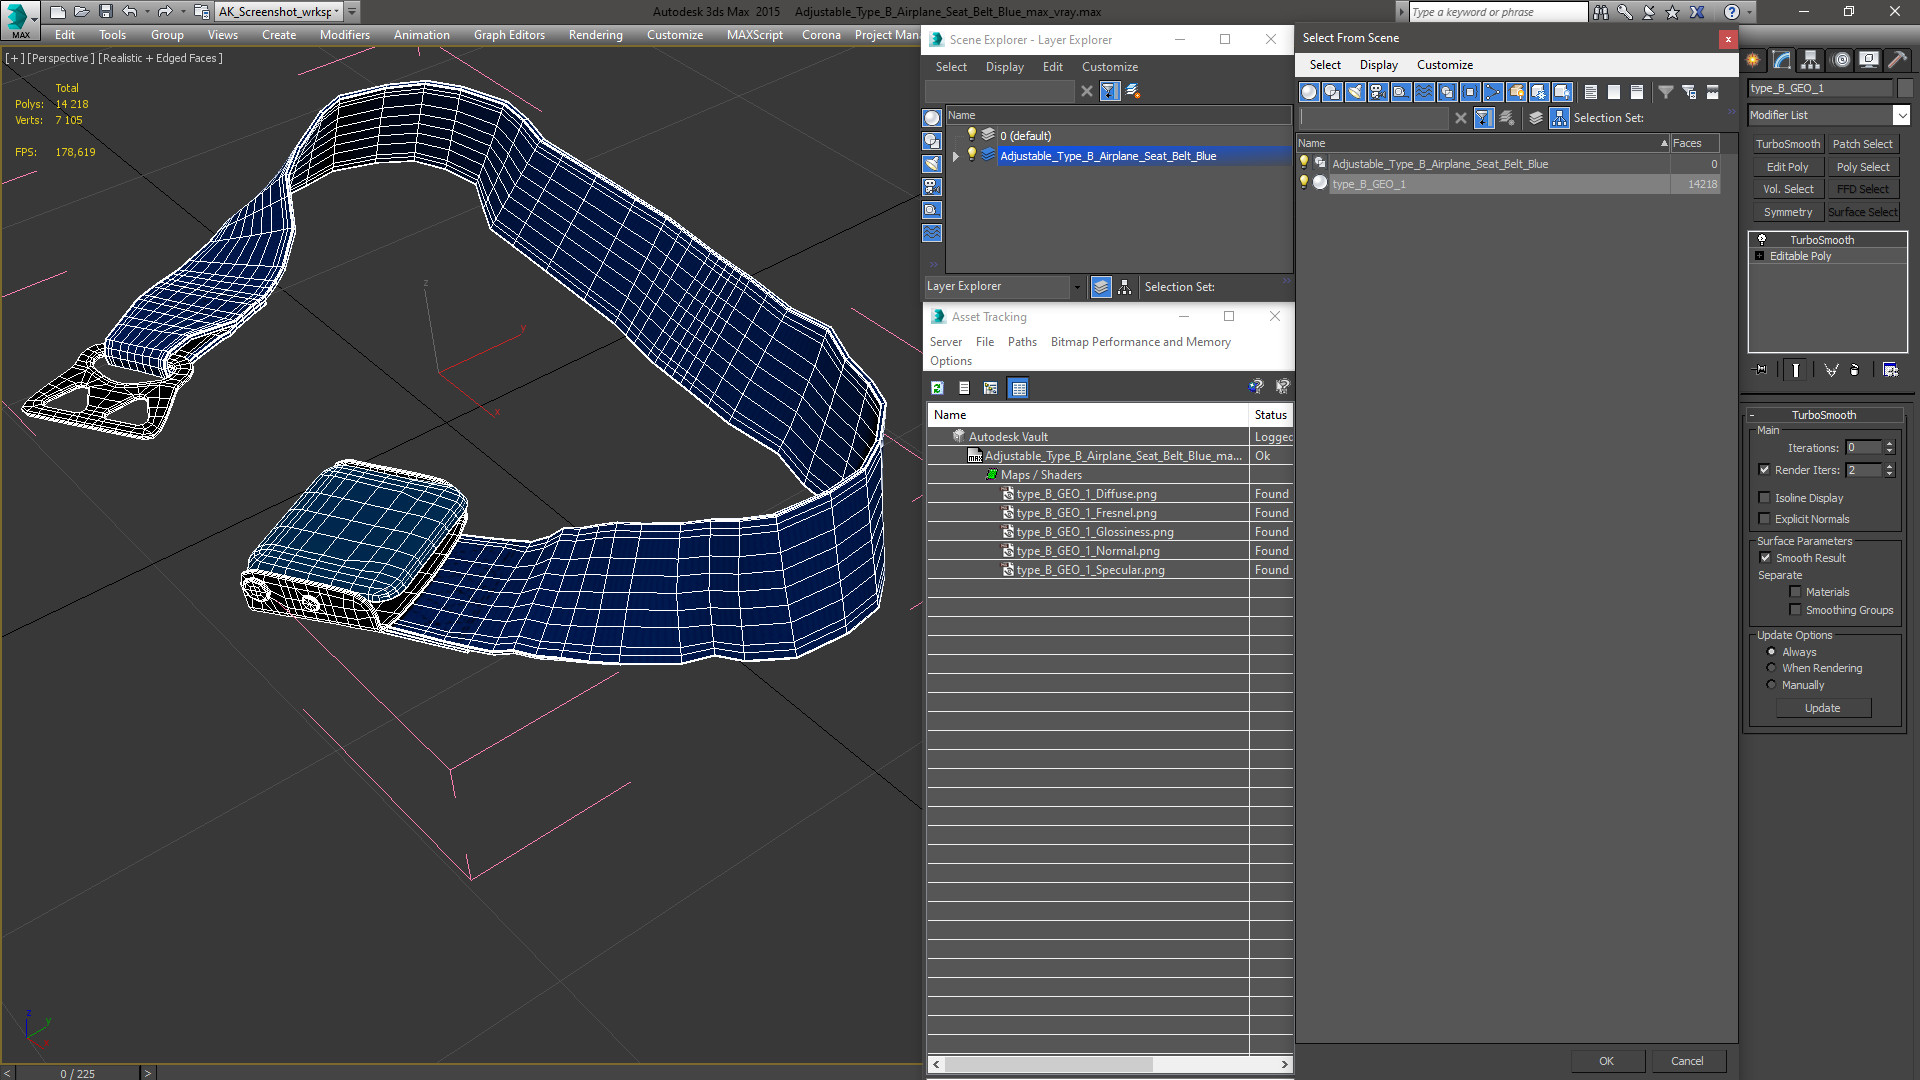Click Pin Stack icon below modifier stack
Viewport: 1920px width, 1080px height.
(x=1761, y=370)
